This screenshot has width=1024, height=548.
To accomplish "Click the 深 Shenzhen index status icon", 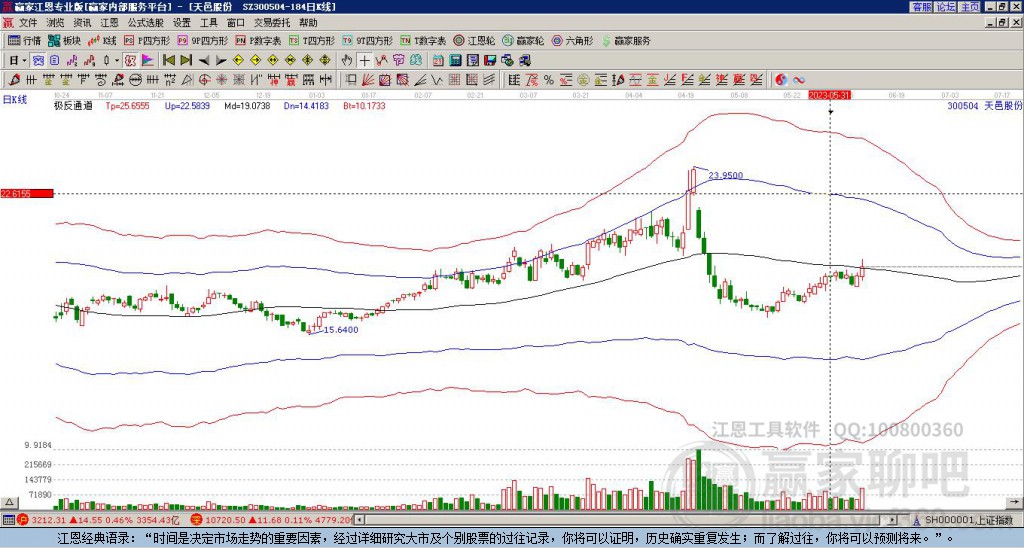I will coord(196,520).
